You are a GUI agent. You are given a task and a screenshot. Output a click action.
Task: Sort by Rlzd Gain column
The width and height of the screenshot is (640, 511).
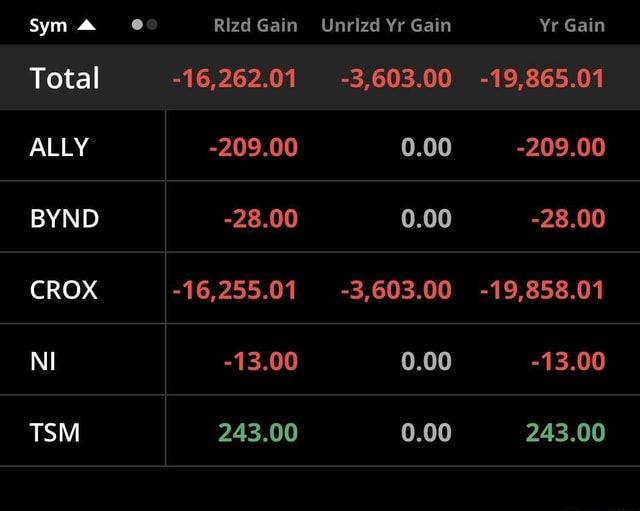coord(255,26)
